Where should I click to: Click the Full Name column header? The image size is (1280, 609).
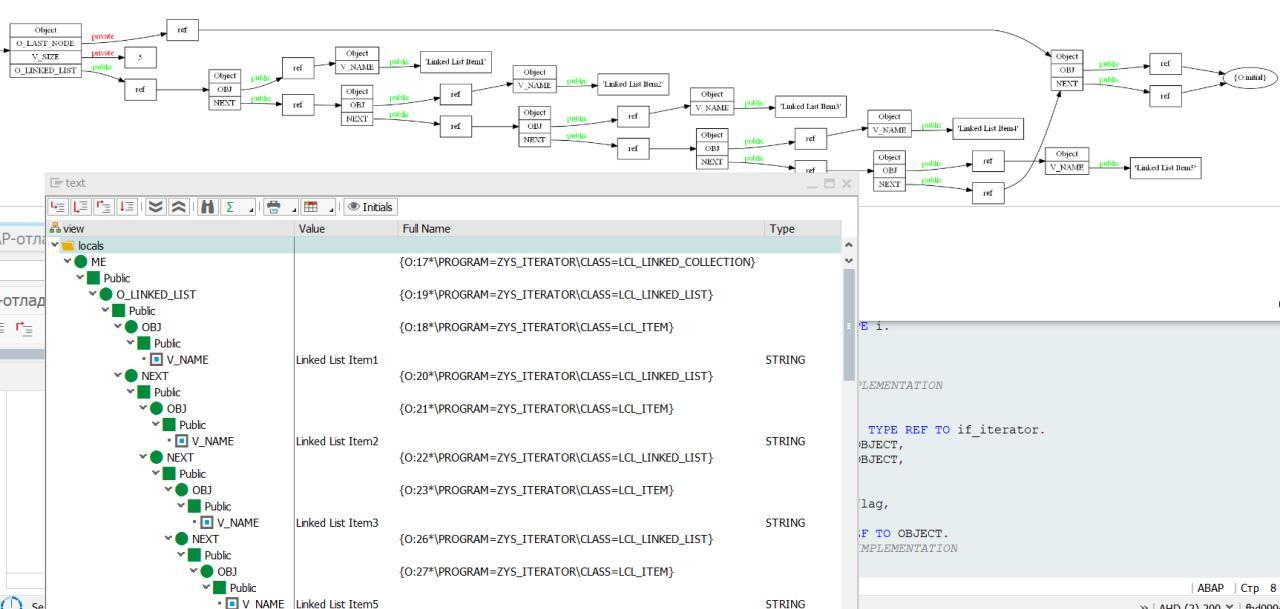pos(580,229)
